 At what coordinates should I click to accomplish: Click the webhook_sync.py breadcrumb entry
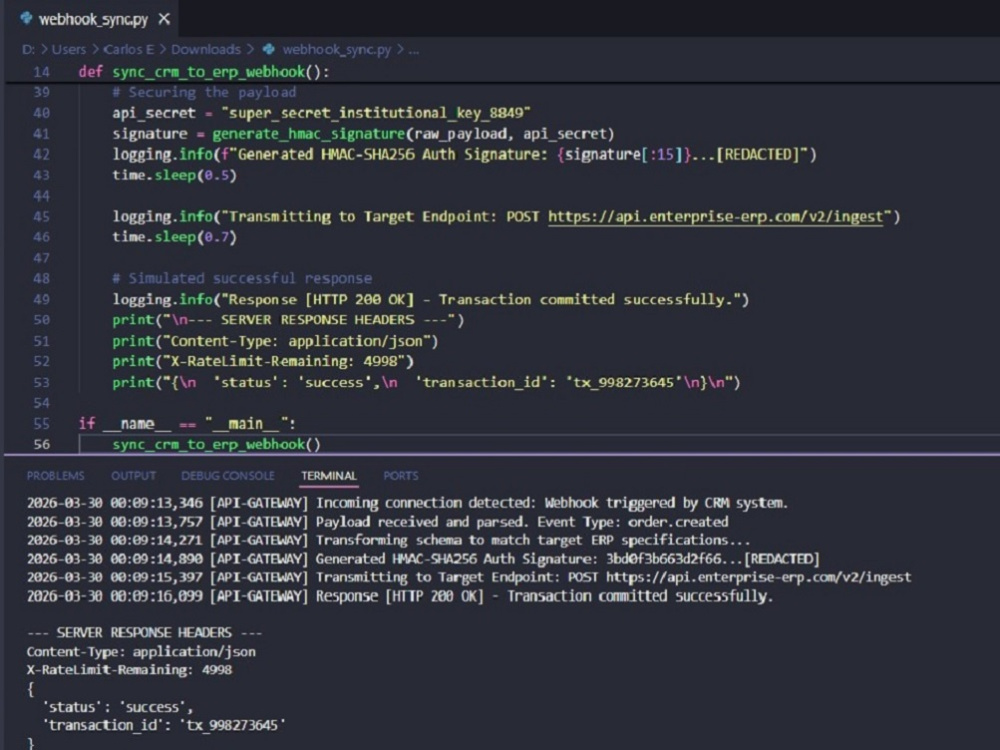click(x=336, y=50)
